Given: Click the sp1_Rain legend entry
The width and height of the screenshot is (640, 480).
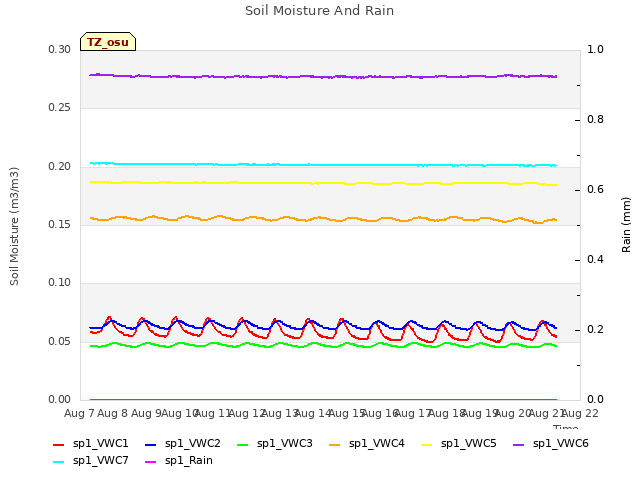Looking at the screenshot, I should (x=179, y=461).
